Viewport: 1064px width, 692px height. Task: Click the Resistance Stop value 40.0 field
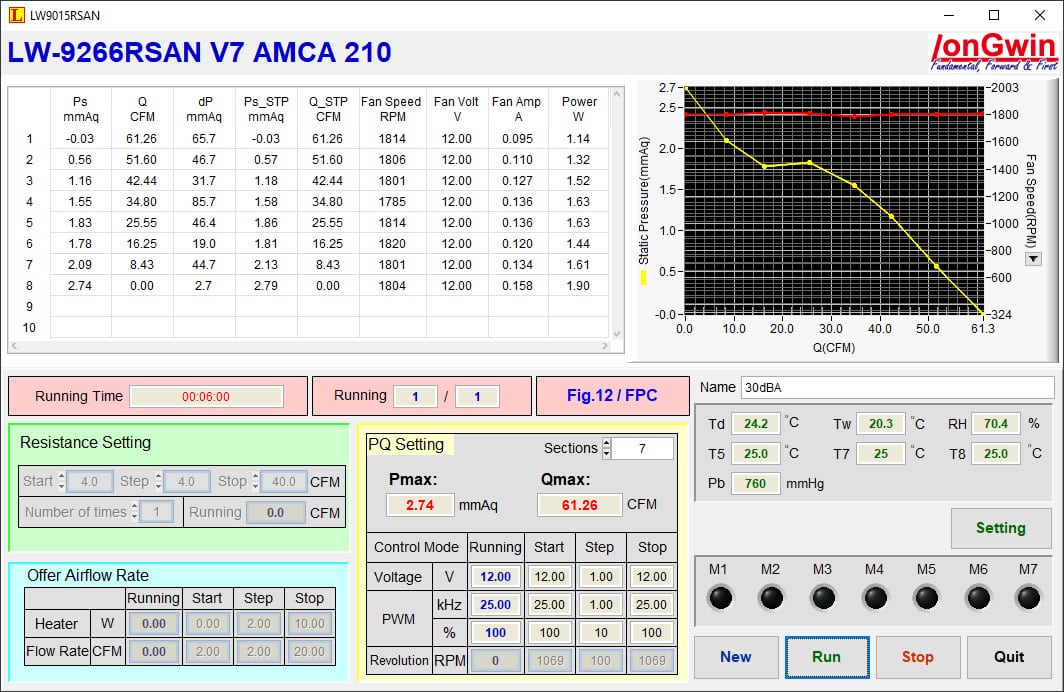284,482
